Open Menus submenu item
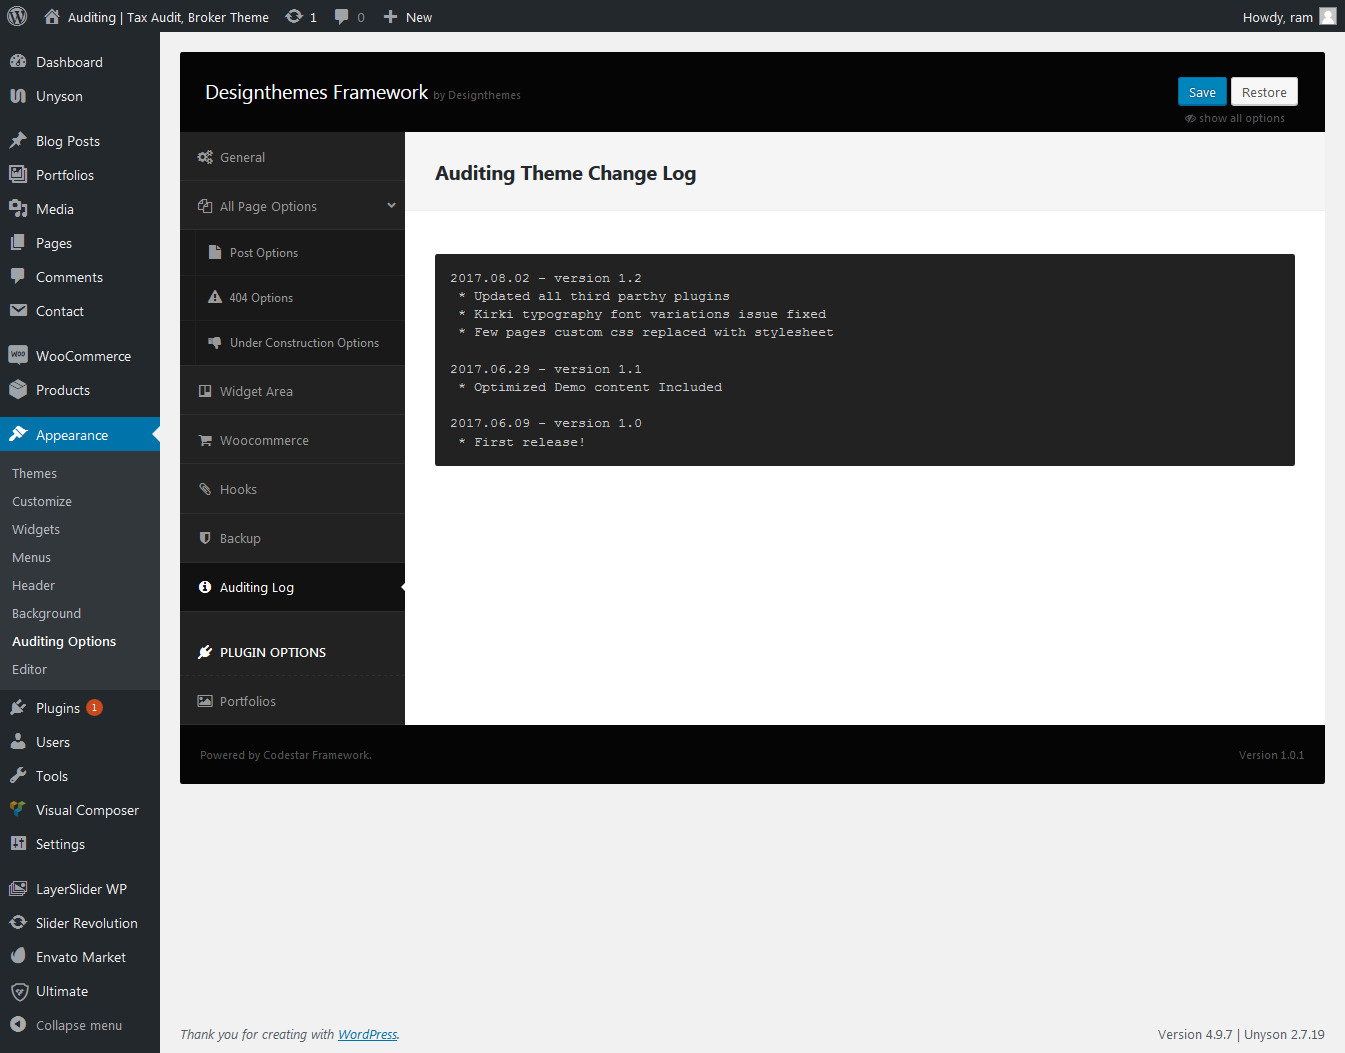 click(31, 557)
